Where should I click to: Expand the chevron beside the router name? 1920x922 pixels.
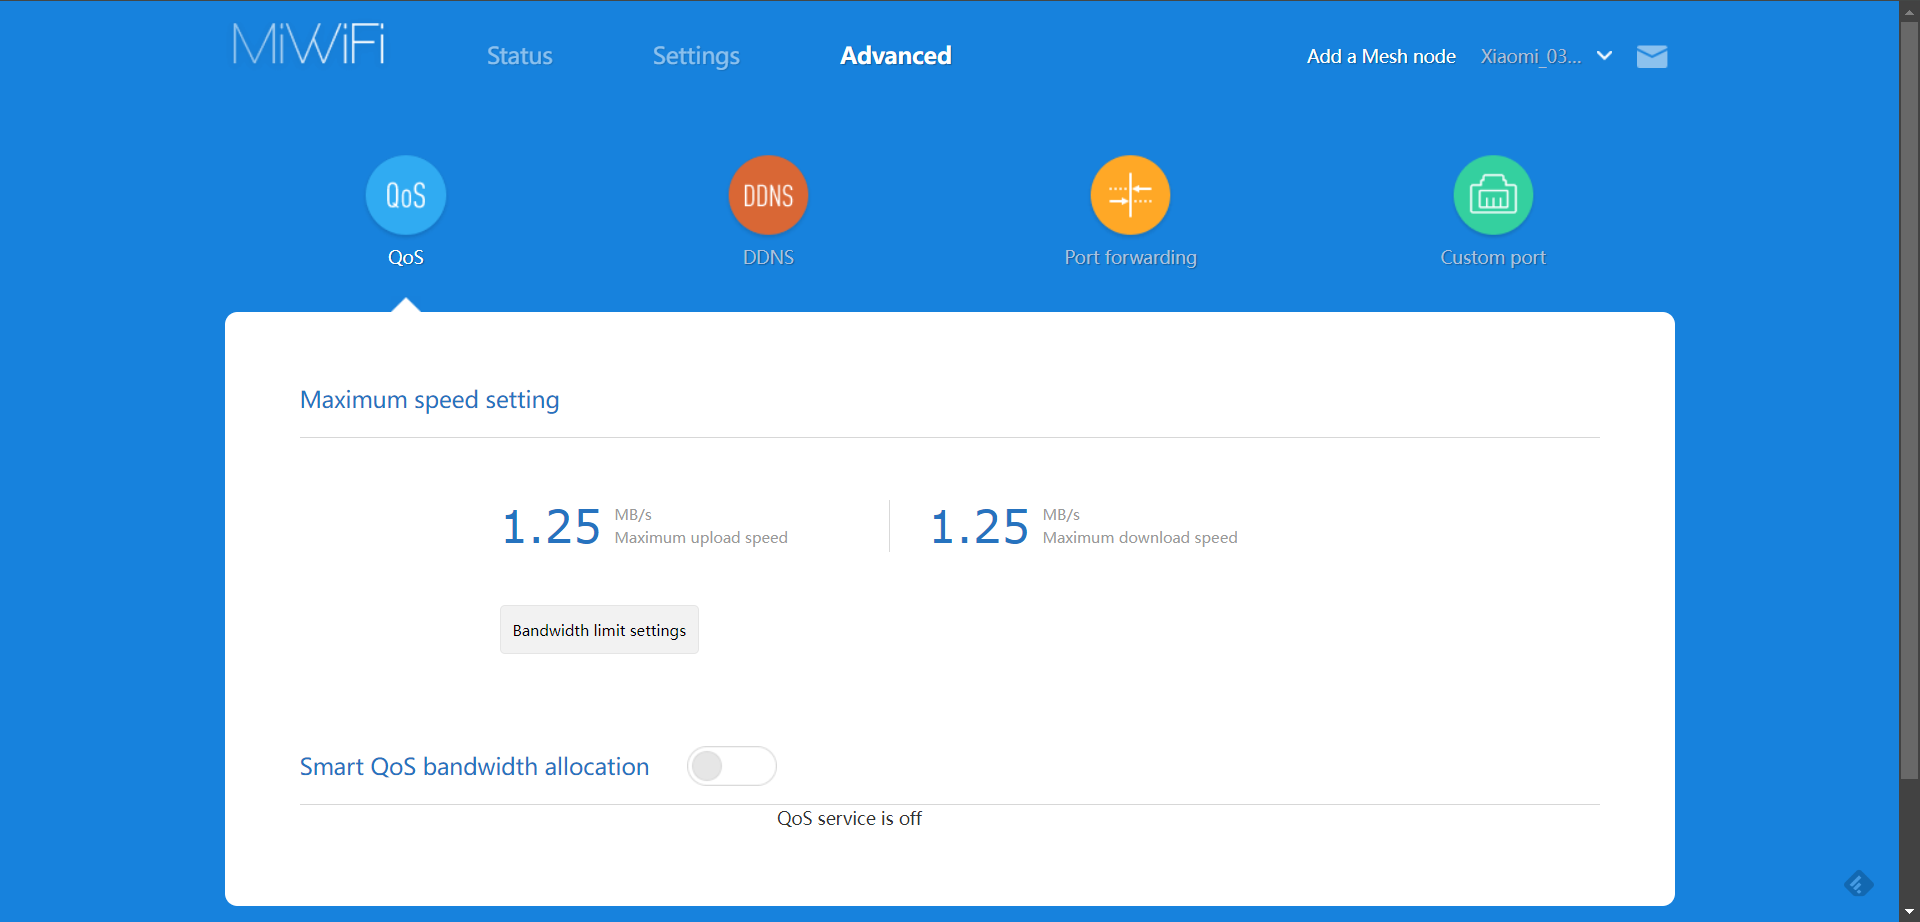coord(1605,56)
